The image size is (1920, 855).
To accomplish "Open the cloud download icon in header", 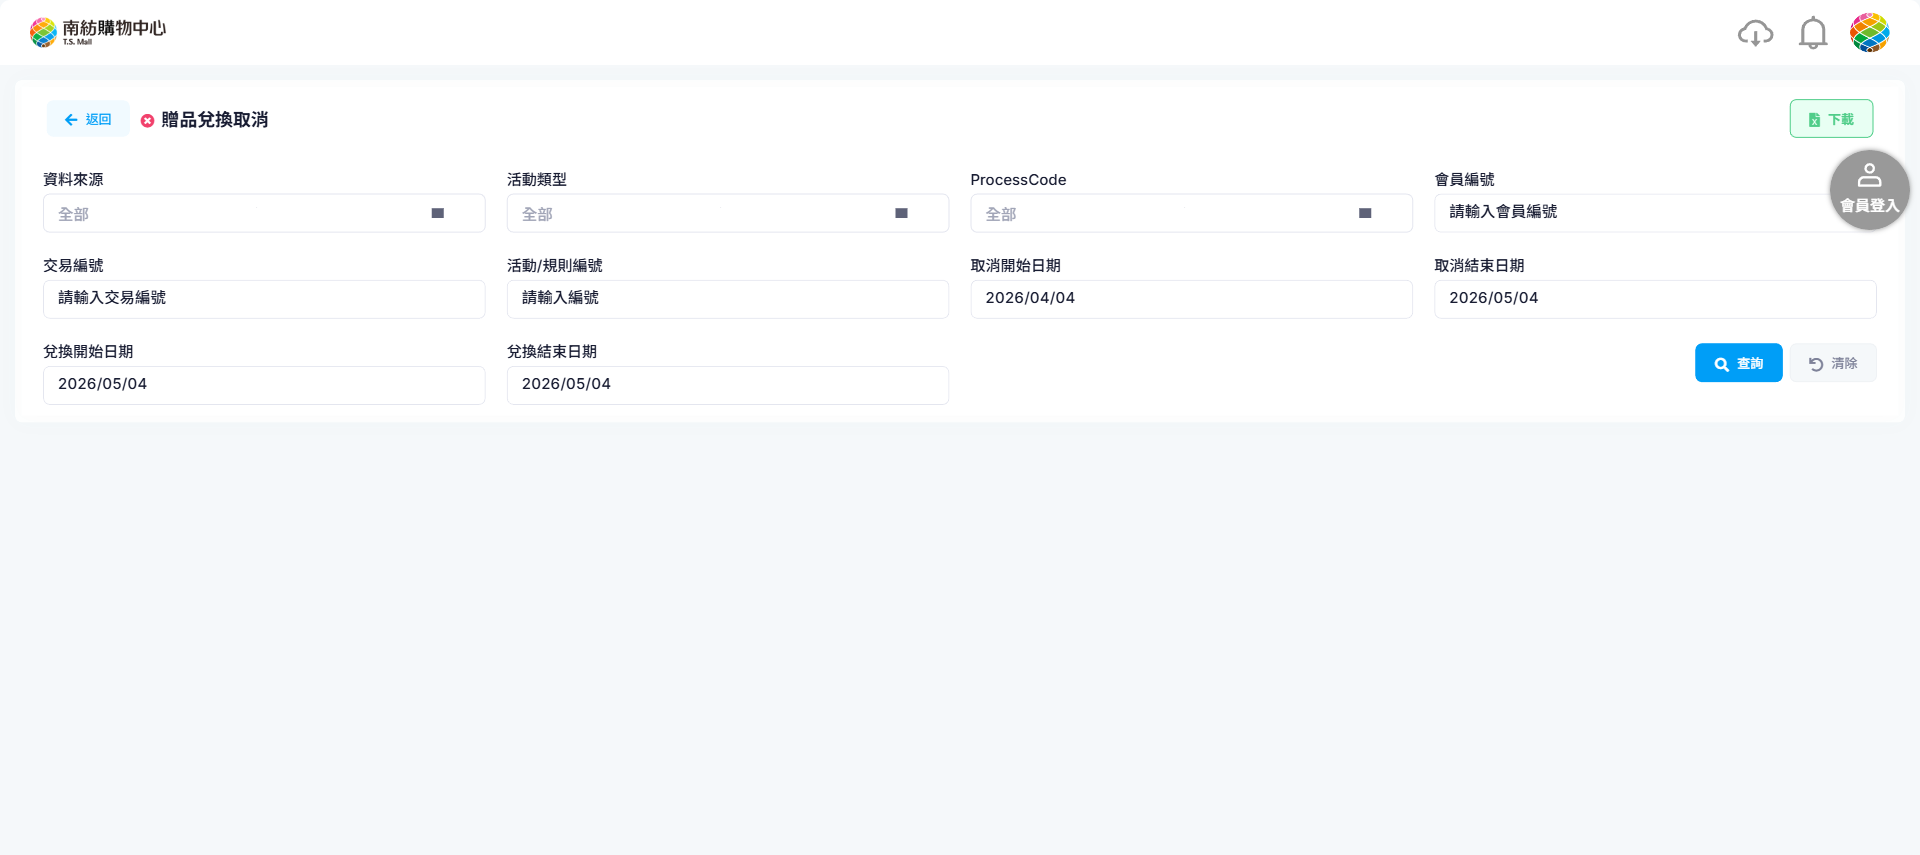I will (1755, 33).
